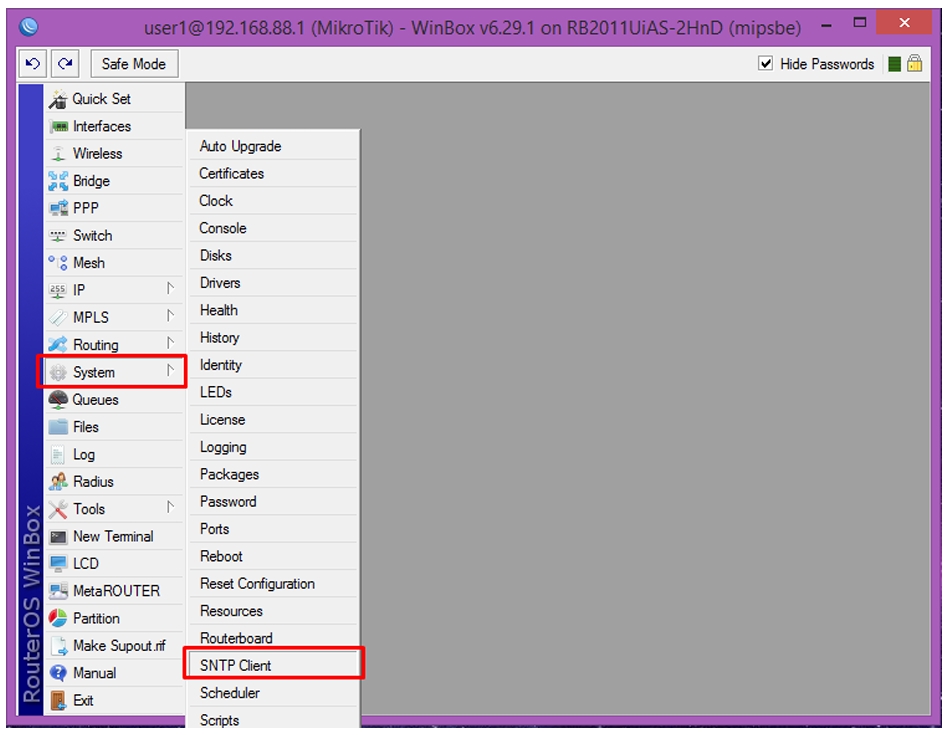Open SNTP Client from System menu
Image resolution: width=947 pixels, height=735 pixels.
pos(274,665)
